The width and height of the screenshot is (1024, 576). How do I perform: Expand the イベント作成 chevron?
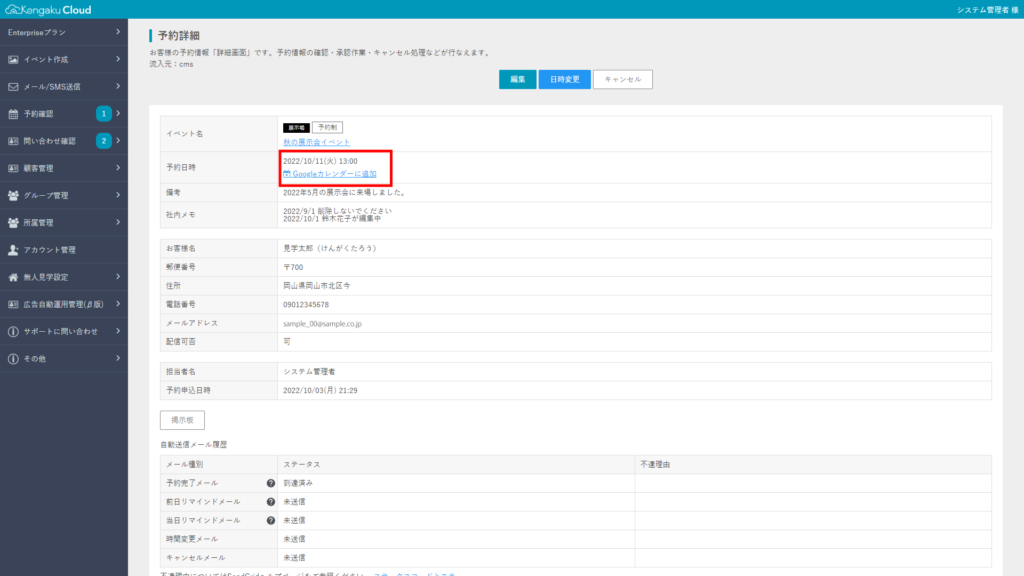point(118,59)
